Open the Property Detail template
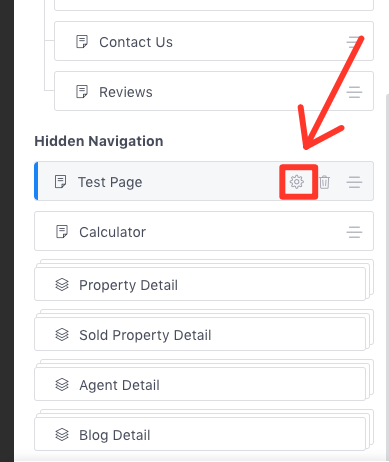 pyautogui.click(x=200, y=284)
